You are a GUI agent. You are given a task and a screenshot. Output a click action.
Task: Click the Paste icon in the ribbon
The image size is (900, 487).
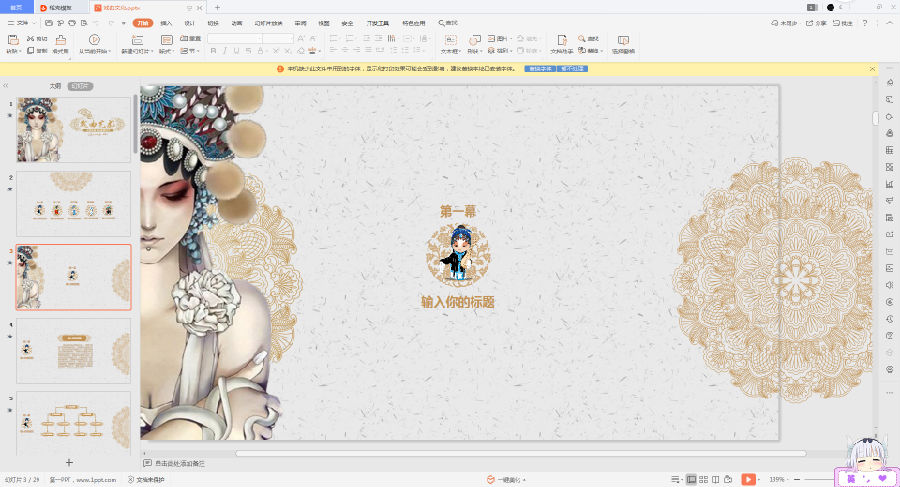click(13, 40)
